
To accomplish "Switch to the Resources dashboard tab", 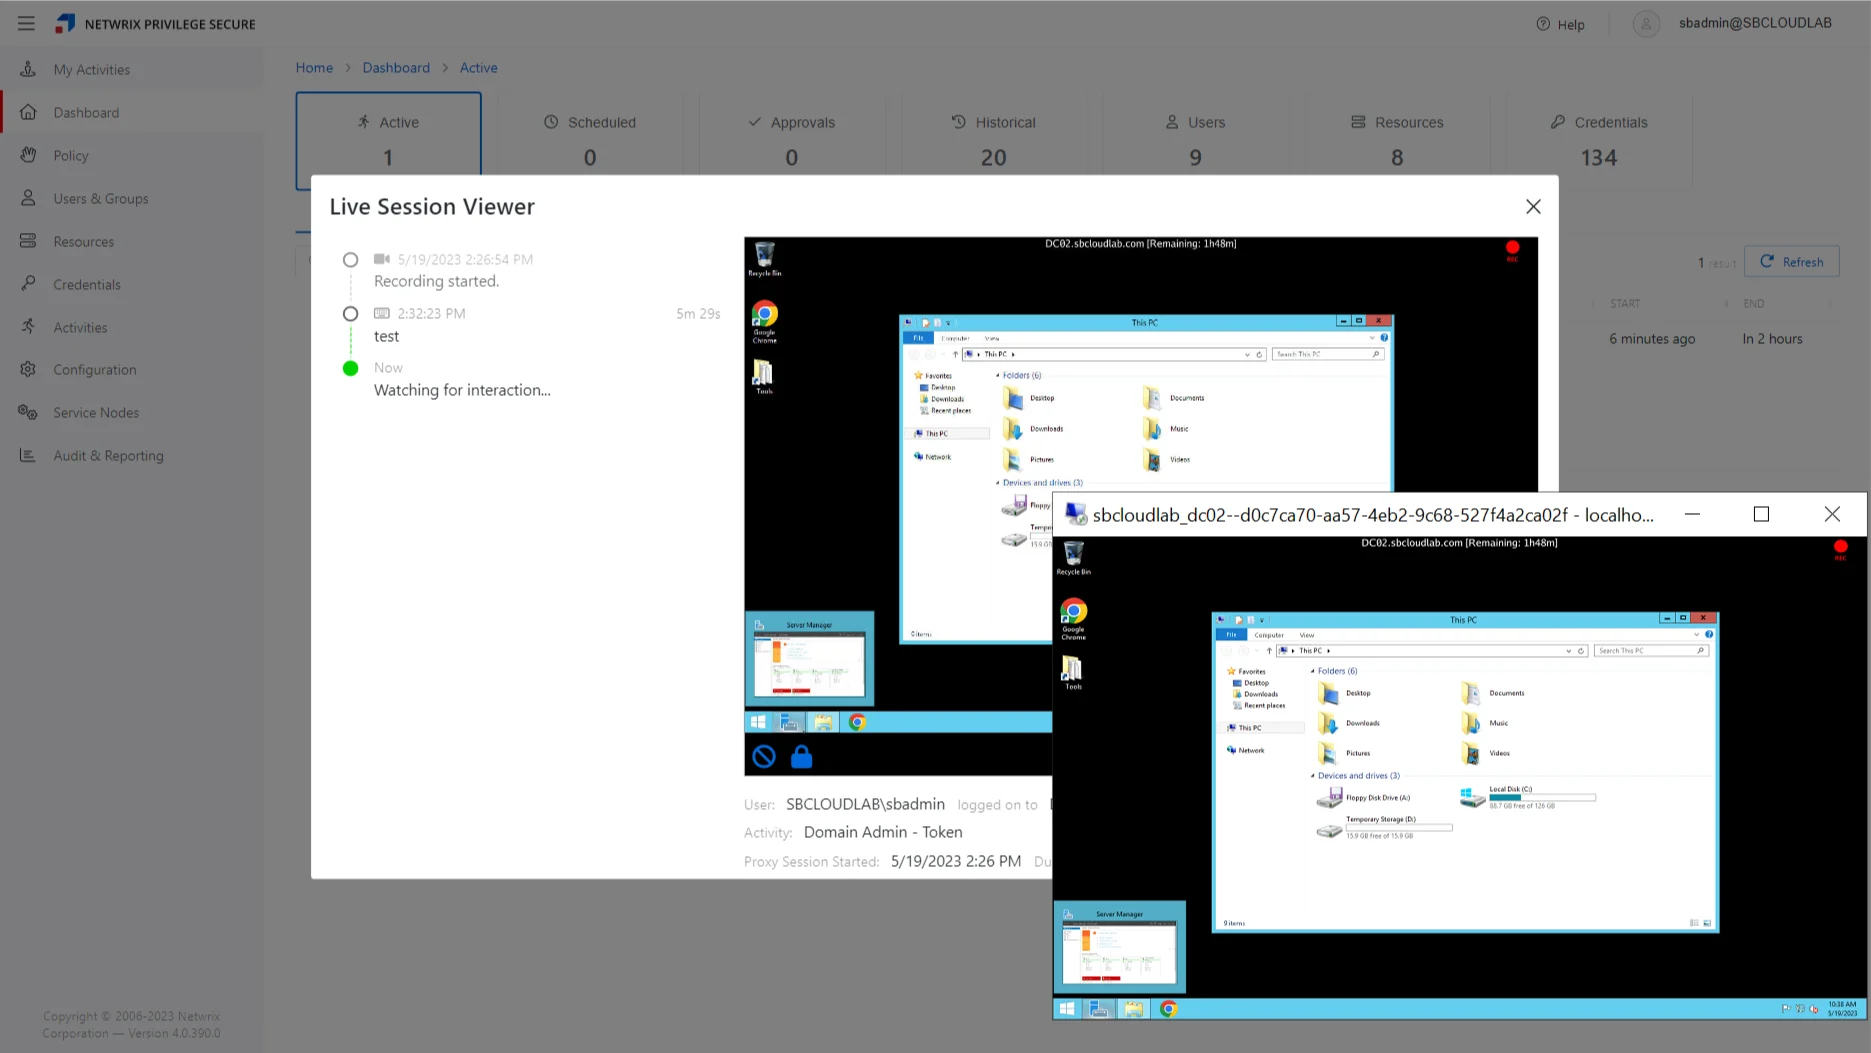I will coord(1397,140).
